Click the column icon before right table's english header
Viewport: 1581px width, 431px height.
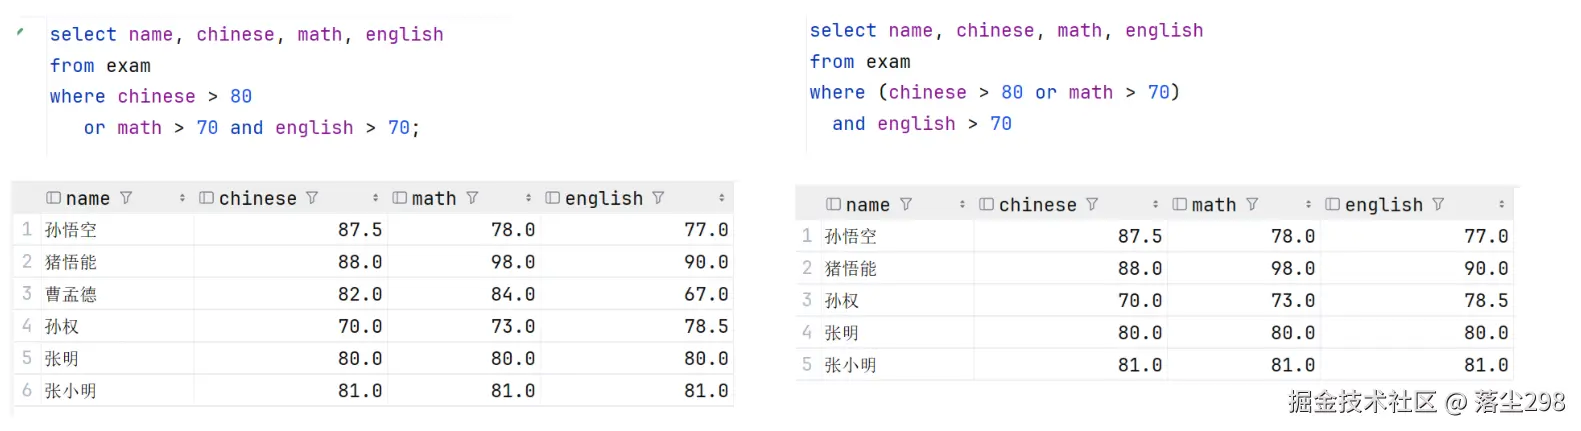[1332, 204]
